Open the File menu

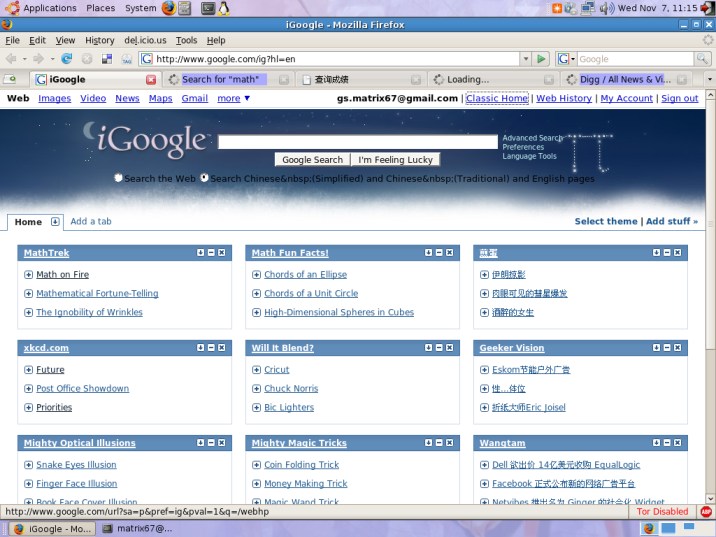click(x=12, y=40)
